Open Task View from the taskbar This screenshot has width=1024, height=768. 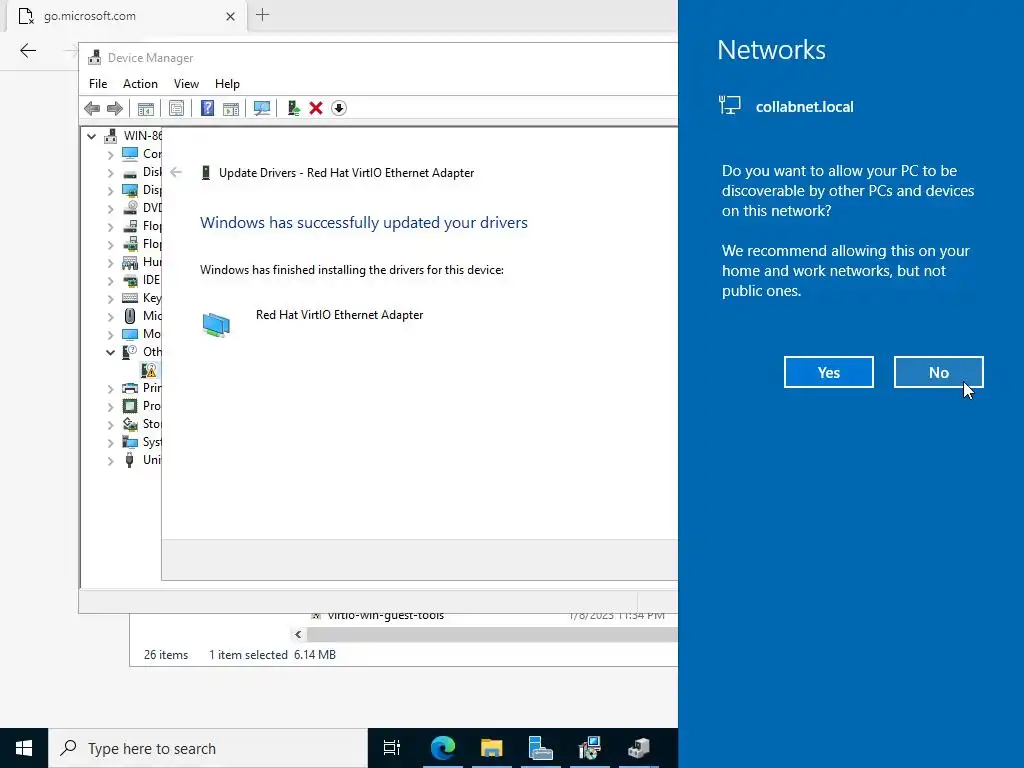tap(392, 748)
